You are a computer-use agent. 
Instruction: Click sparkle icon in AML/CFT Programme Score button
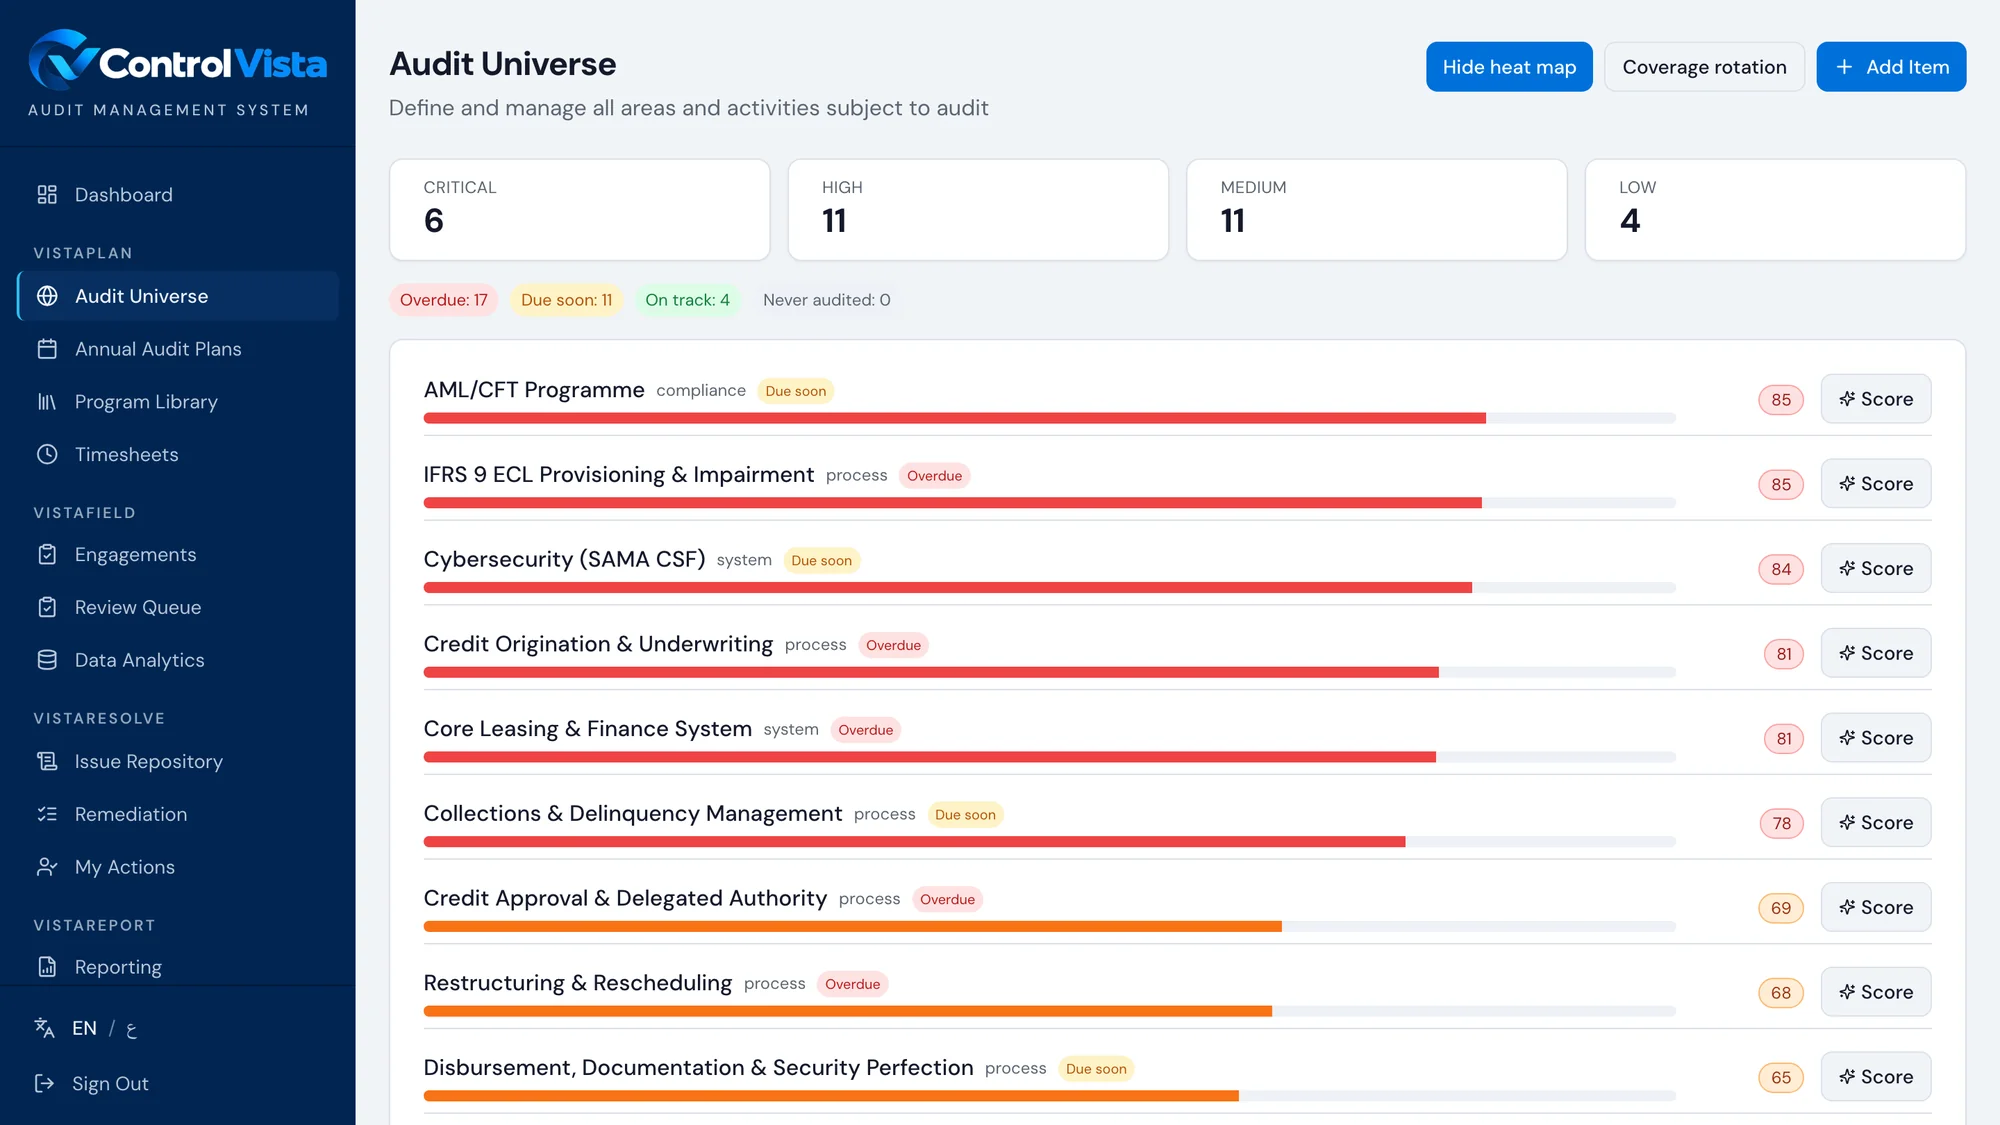point(1847,399)
